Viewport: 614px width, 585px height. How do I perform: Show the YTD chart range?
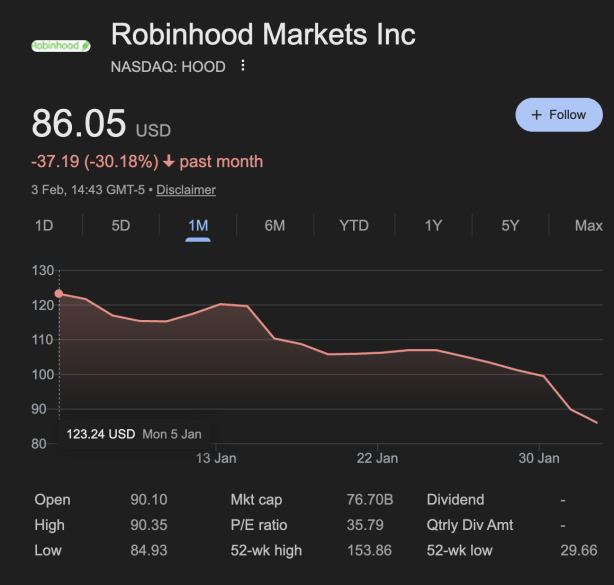point(354,225)
